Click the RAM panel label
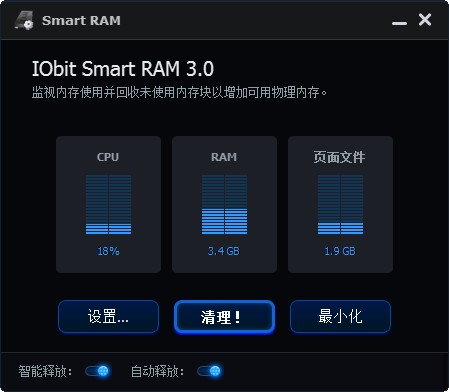This screenshot has width=449, height=392. coord(224,157)
